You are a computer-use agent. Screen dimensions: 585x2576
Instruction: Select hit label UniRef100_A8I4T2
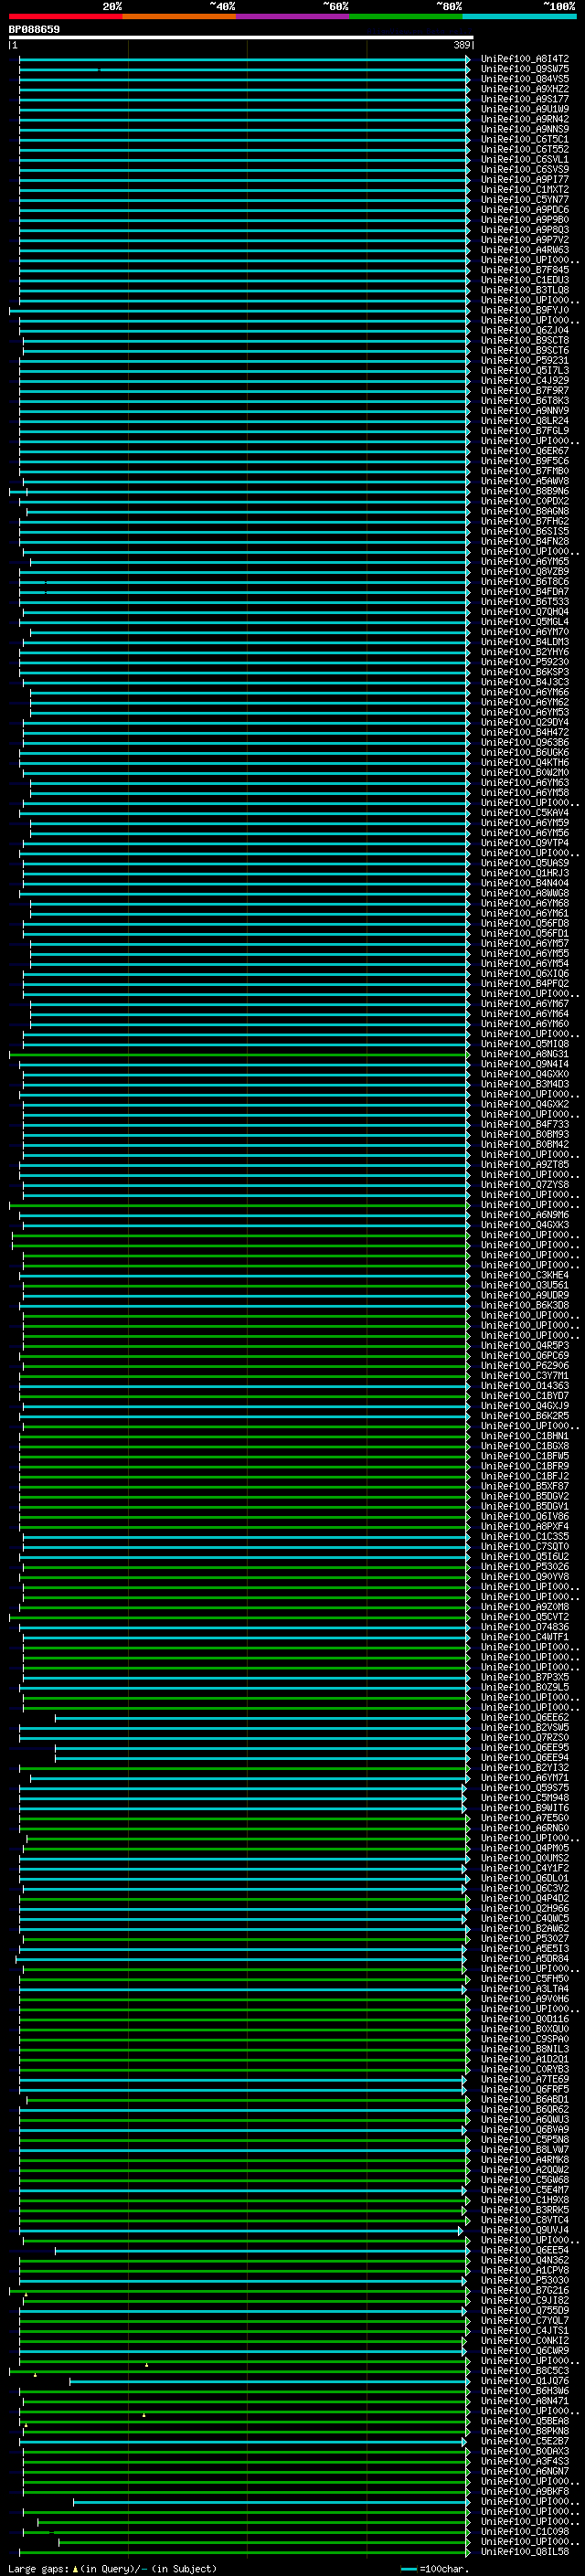pyautogui.click(x=525, y=59)
